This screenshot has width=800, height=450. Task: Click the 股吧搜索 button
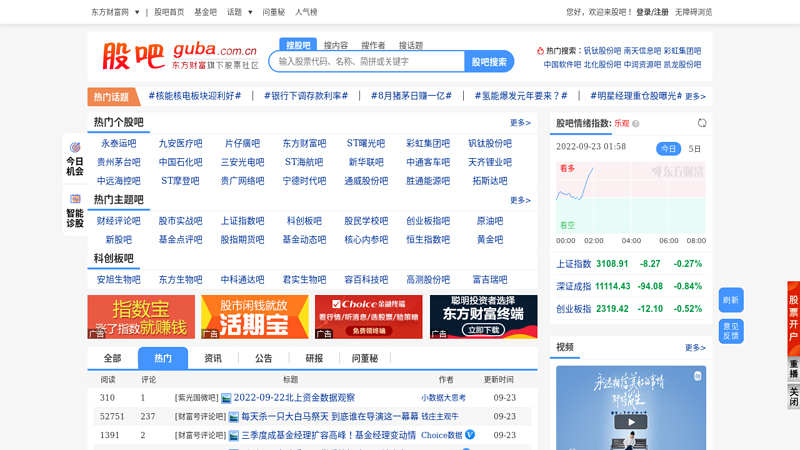[489, 61]
